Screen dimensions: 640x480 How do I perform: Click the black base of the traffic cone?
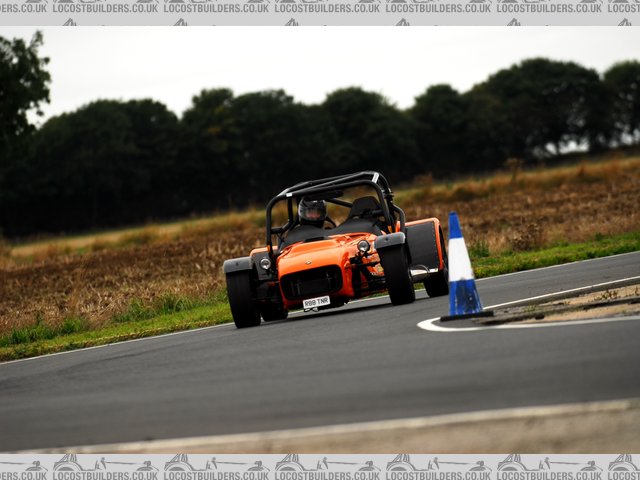pyautogui.click(x=467, y=316)
